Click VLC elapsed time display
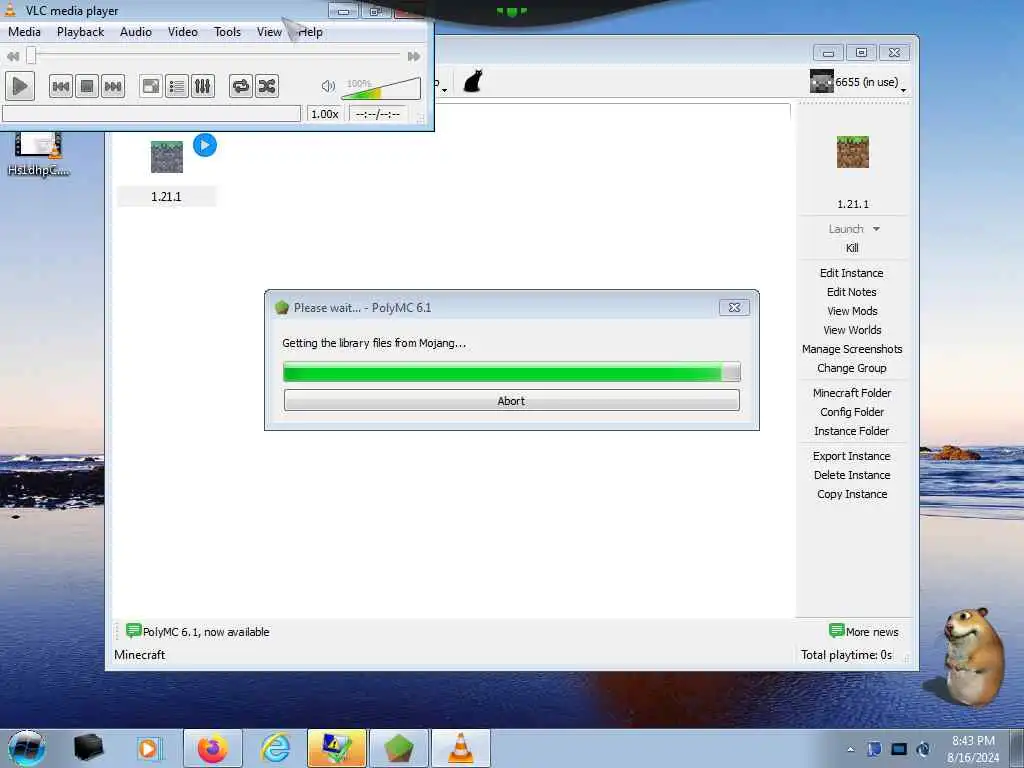 tap(377, 114)
